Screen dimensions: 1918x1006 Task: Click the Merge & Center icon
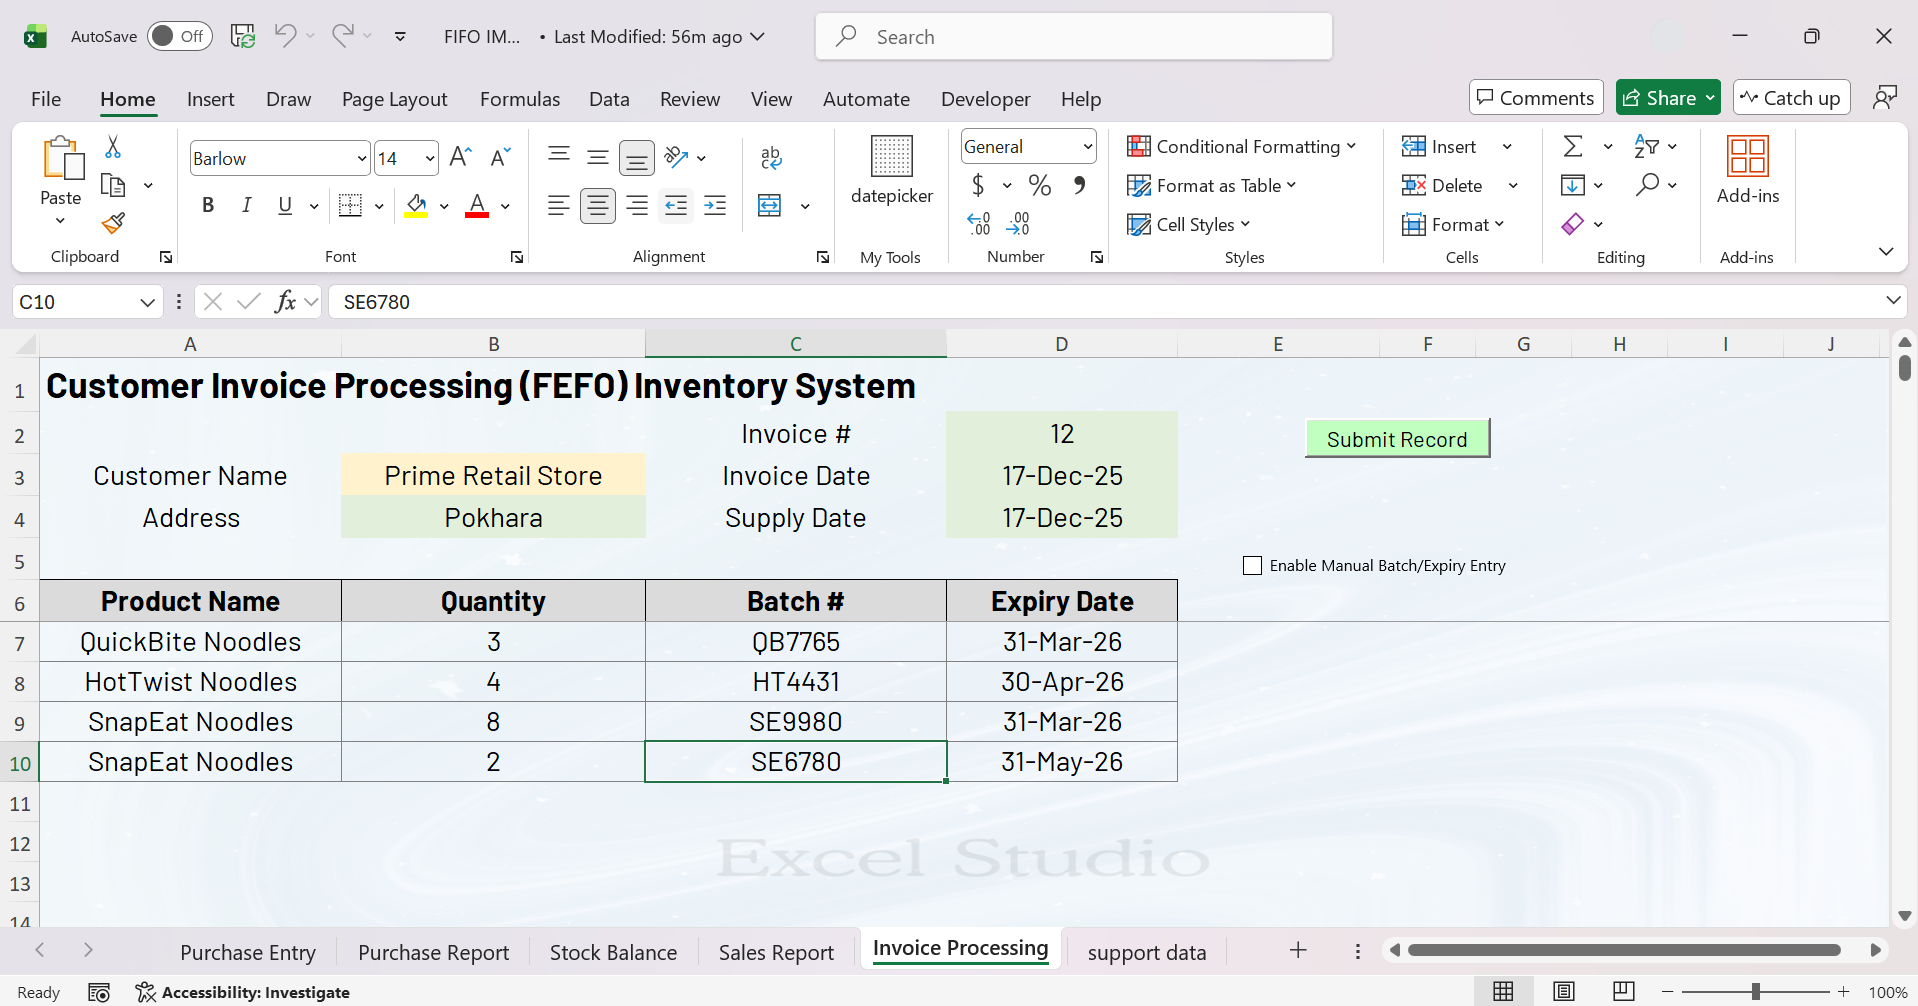pyautogui.click(x=770, y=206)
